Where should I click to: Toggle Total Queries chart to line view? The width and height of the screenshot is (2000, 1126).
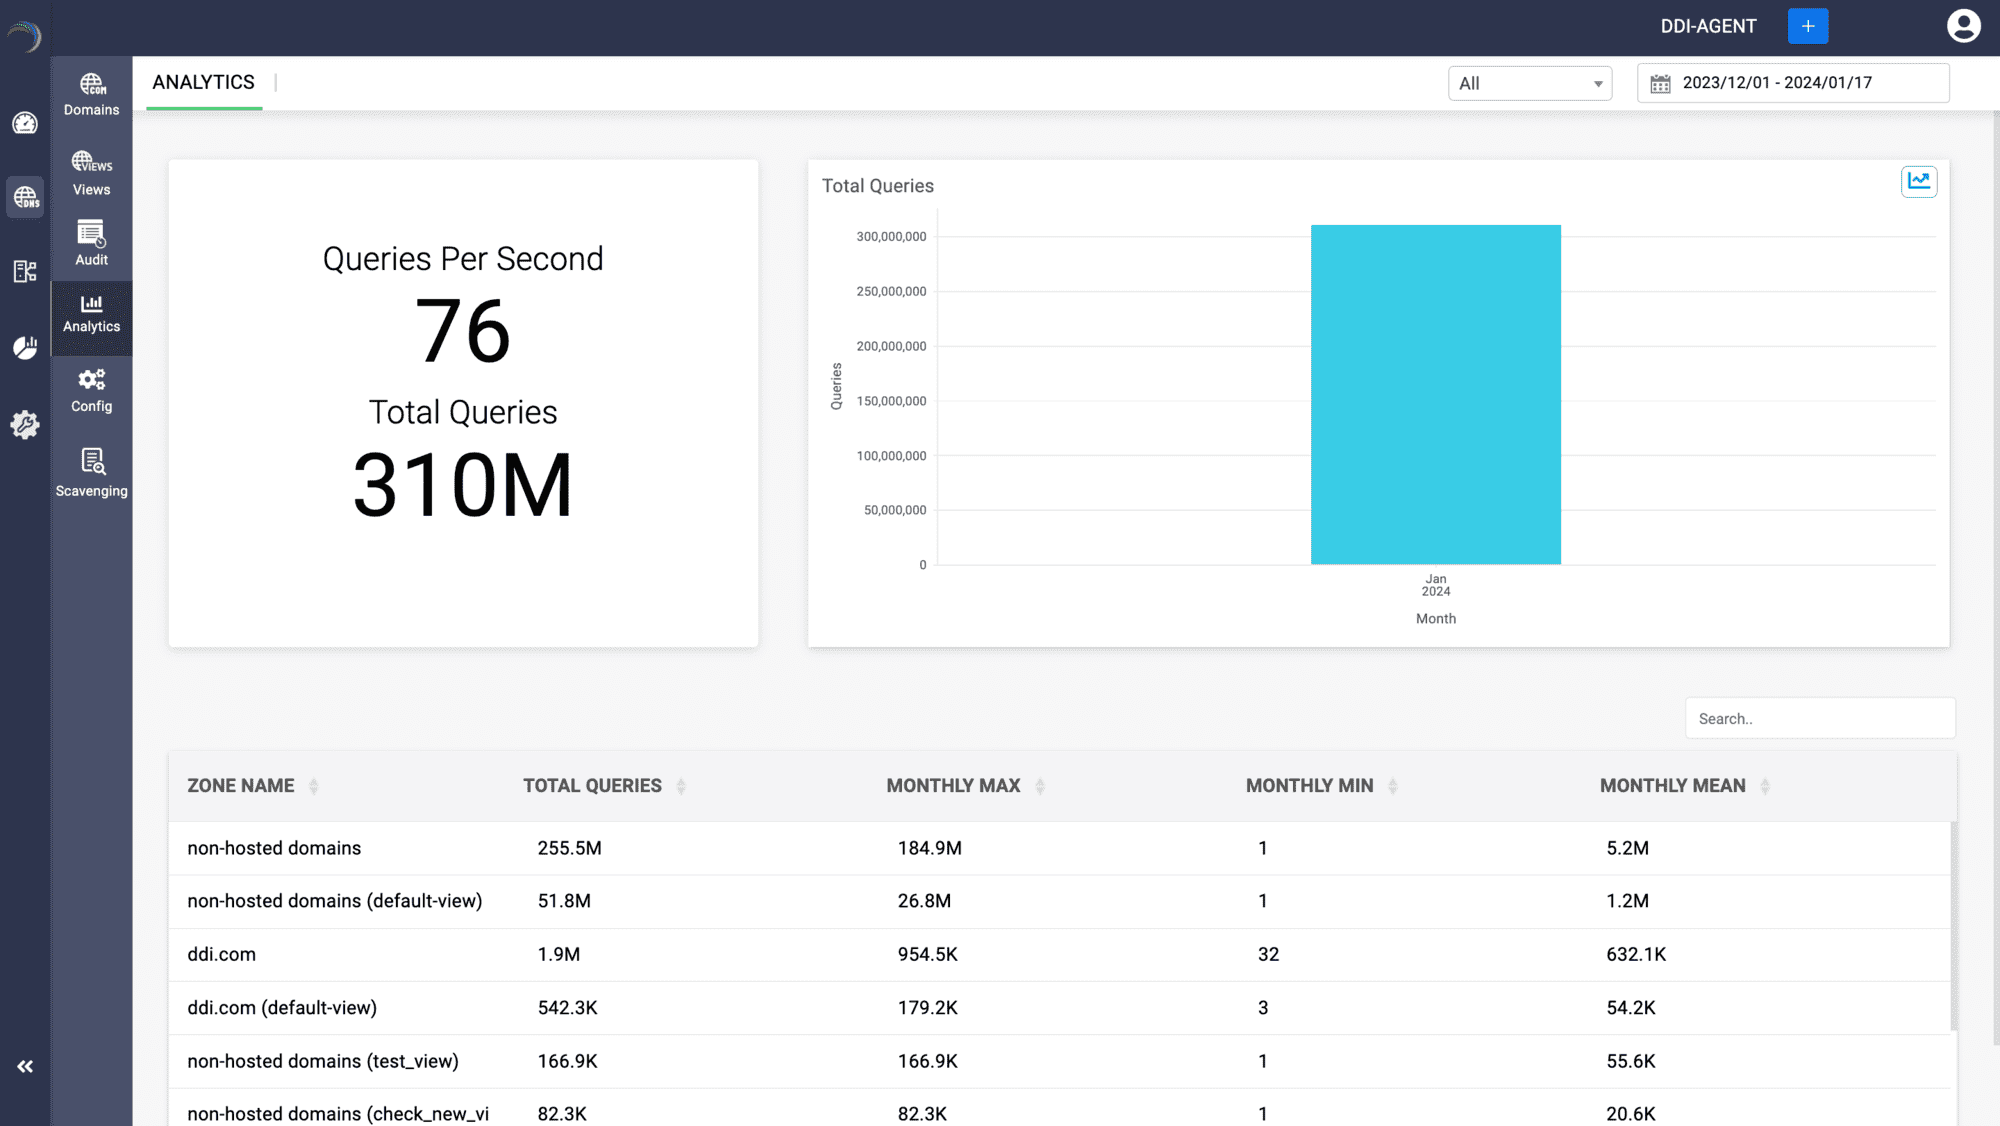(1919, 181)
